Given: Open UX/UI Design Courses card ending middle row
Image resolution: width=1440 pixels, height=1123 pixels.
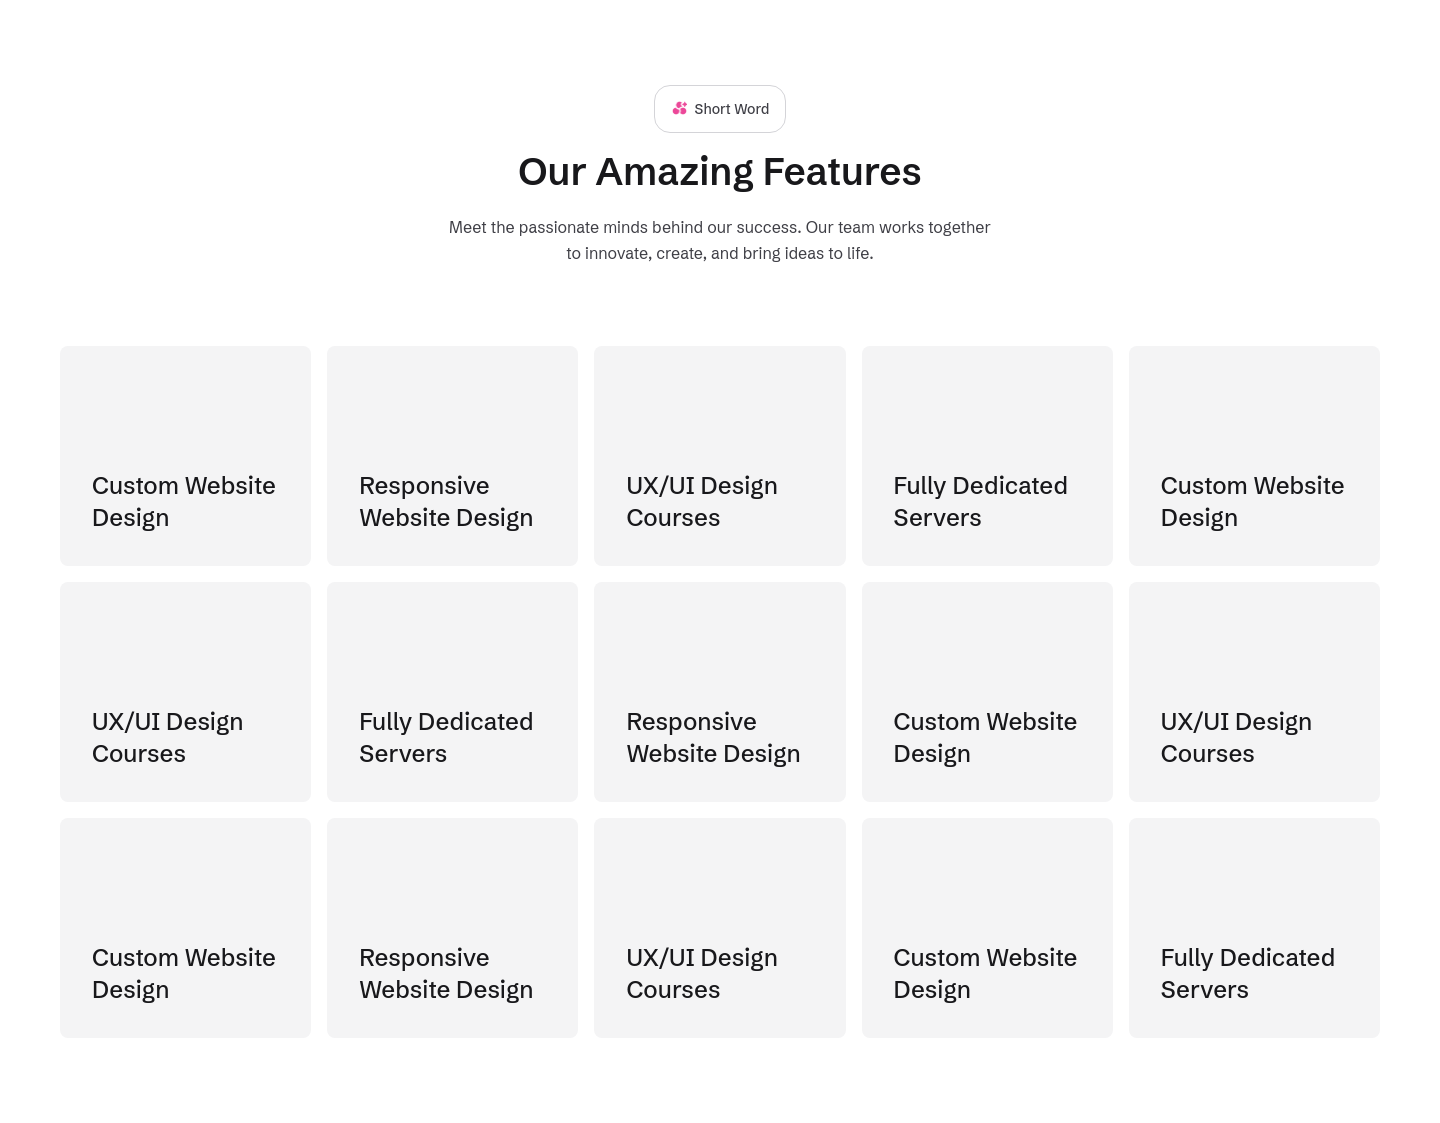Looking at the screenshot, I should (x=1254, y=692).
